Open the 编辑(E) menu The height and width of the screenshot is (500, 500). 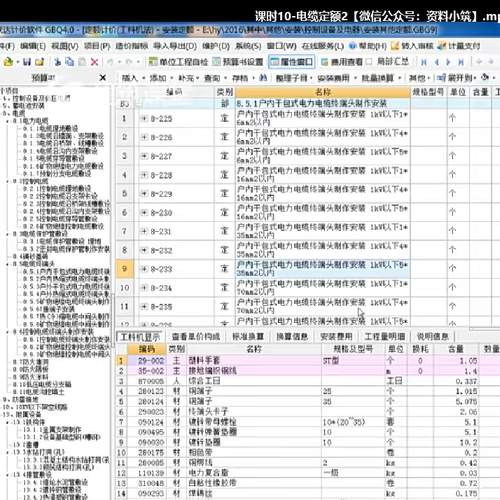tap(33, 46)
